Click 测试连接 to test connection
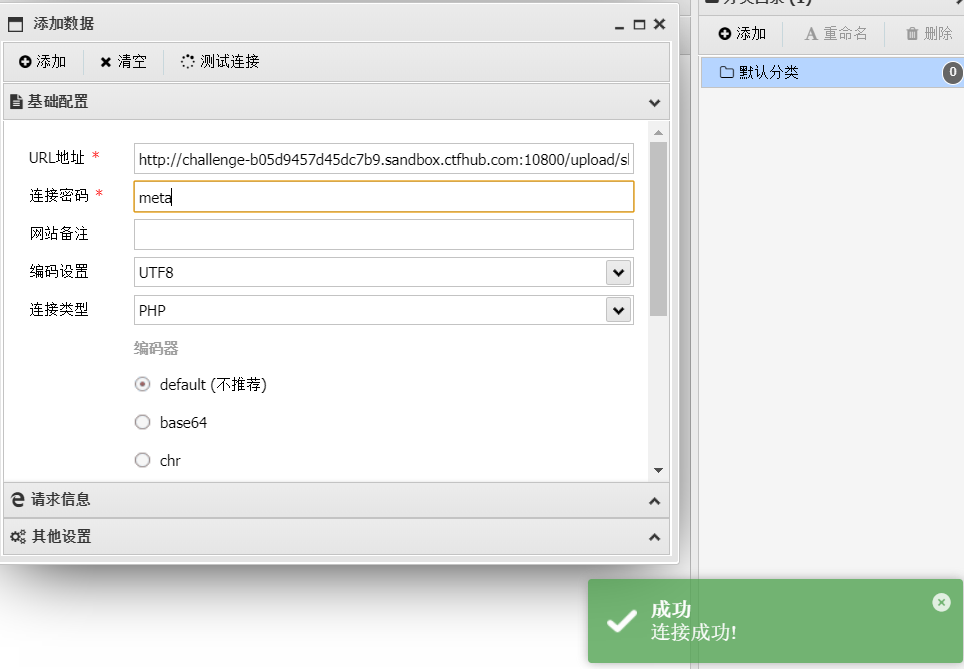Viewport: 964px width, 669px height. [220, 61]
